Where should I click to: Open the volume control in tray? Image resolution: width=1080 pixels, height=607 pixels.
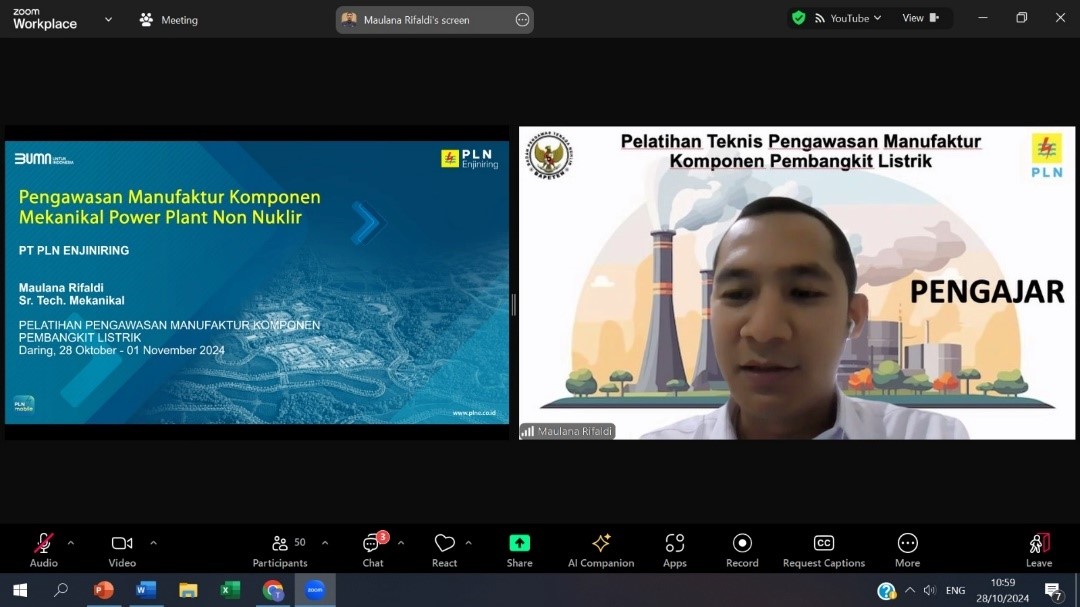[x=930, y=590]
